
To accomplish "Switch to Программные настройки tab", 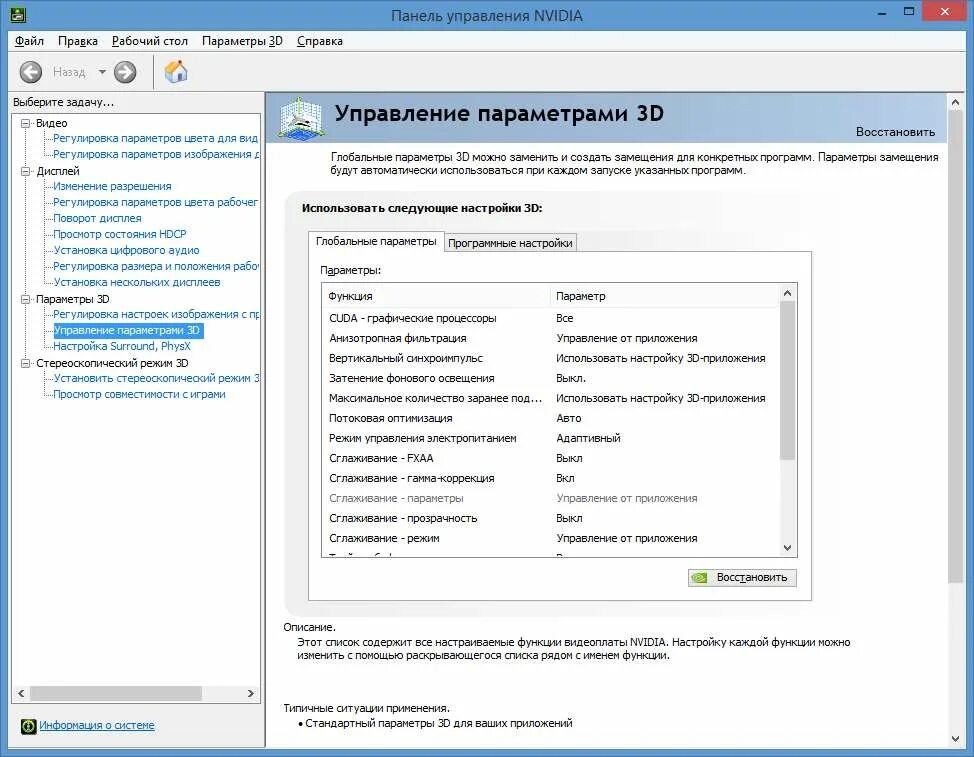I will pos(512,242).
